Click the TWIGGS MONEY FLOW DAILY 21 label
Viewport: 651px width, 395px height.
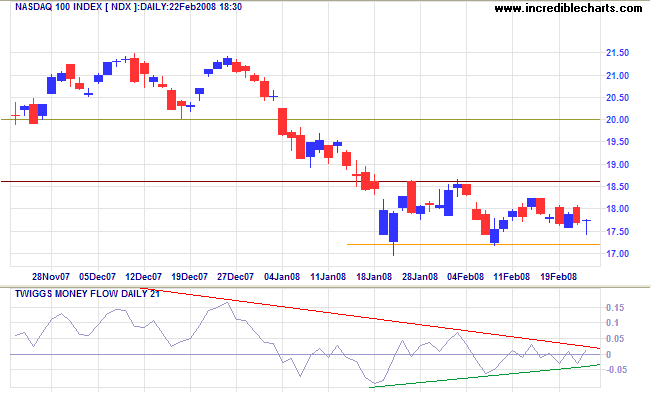87,294
